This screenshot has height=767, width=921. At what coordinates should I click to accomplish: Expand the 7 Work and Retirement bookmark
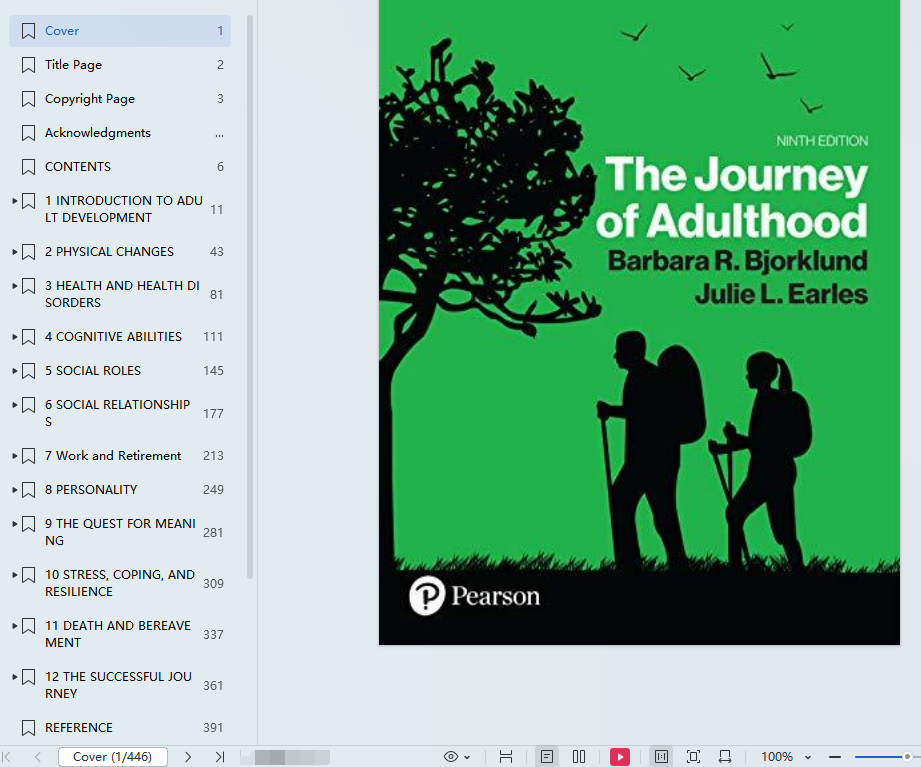point(15,456)
